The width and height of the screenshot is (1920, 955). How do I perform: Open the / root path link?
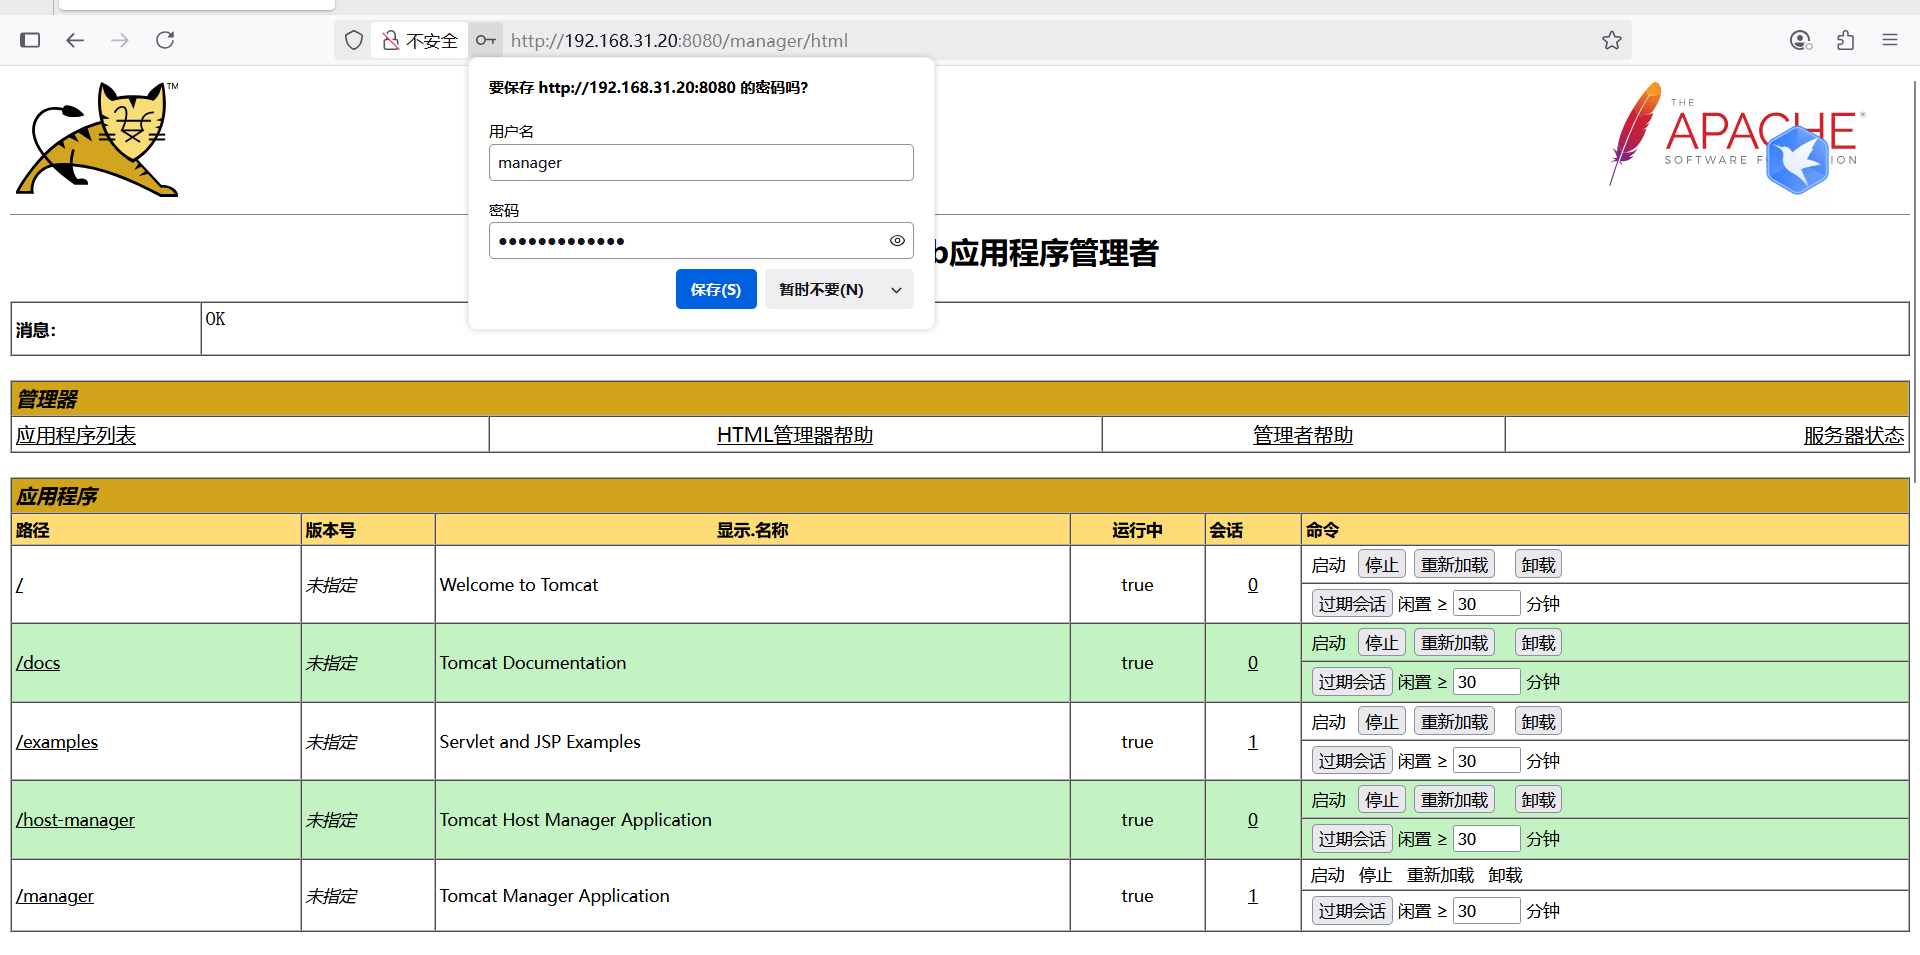[19, 585]
